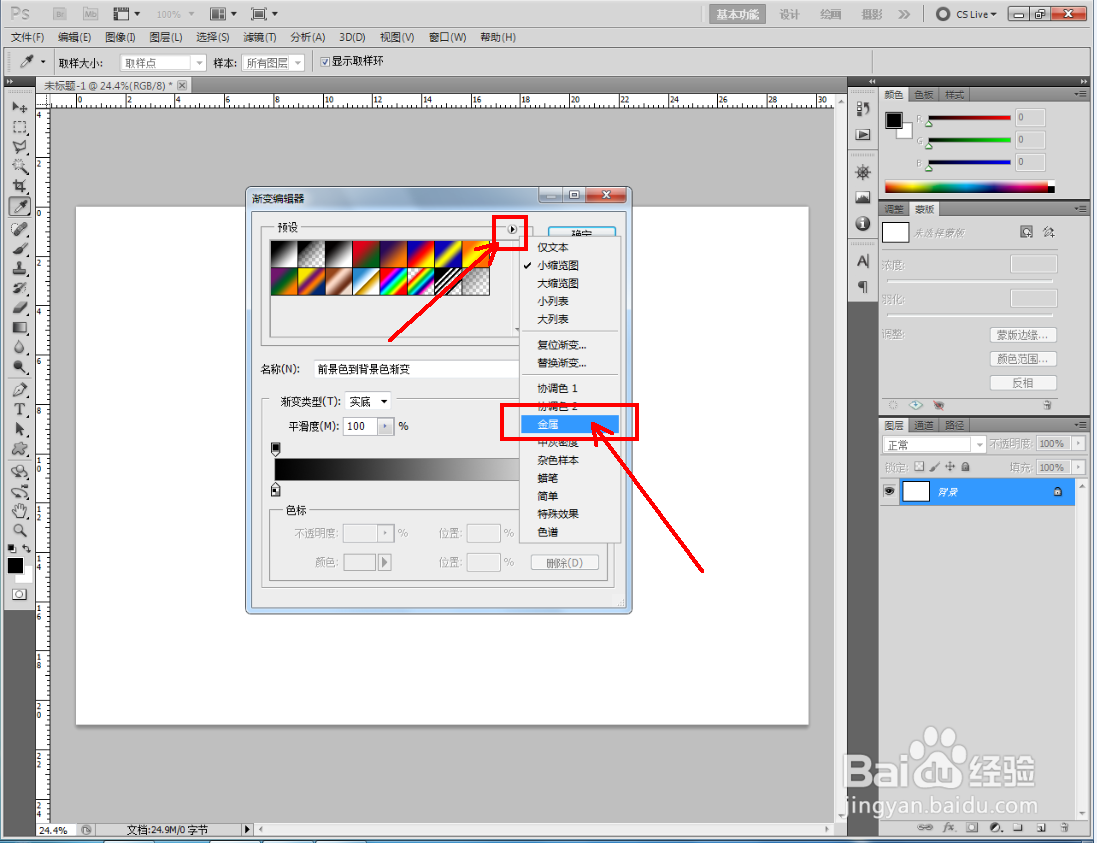This screenshot has width=1097, height=843.
Task: Toggle lock all icon in Layers panel
Action: coord(965,467)
